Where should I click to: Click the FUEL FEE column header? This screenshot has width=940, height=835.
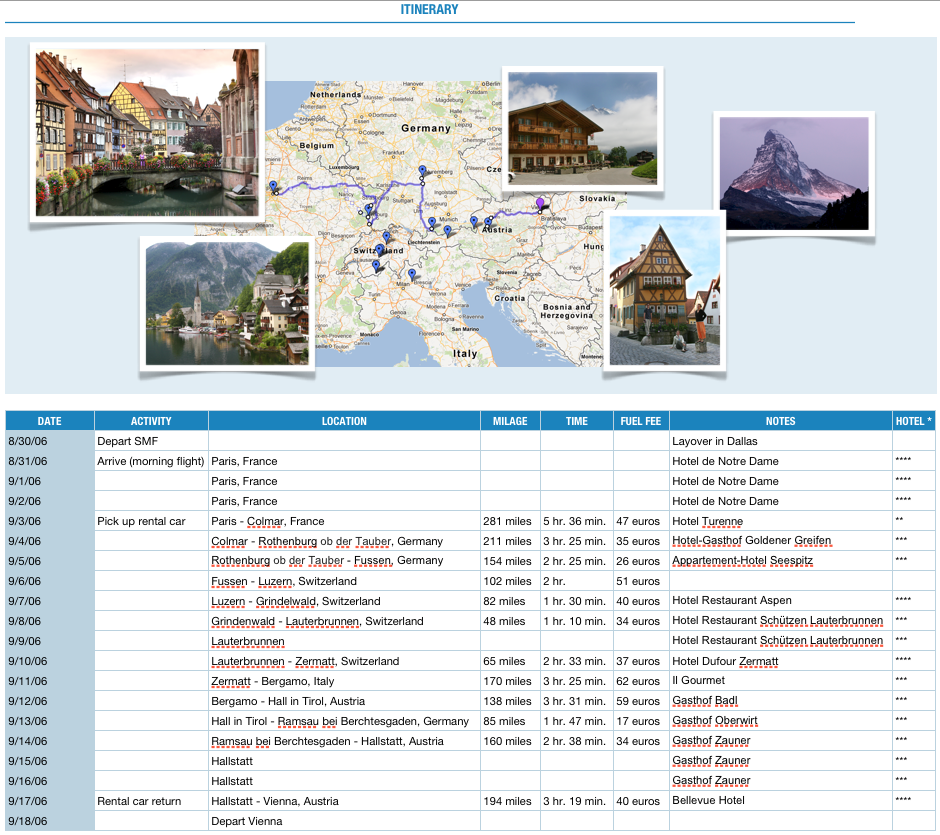coord(641,421)
